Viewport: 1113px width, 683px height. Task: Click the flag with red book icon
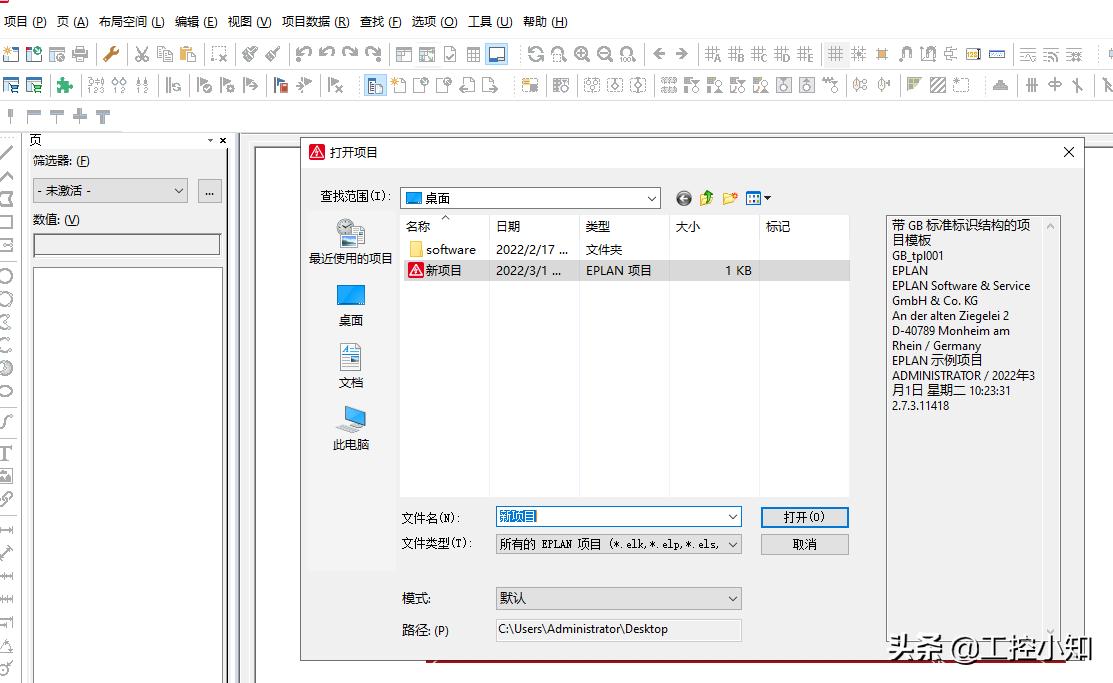[x=280, y=86]
